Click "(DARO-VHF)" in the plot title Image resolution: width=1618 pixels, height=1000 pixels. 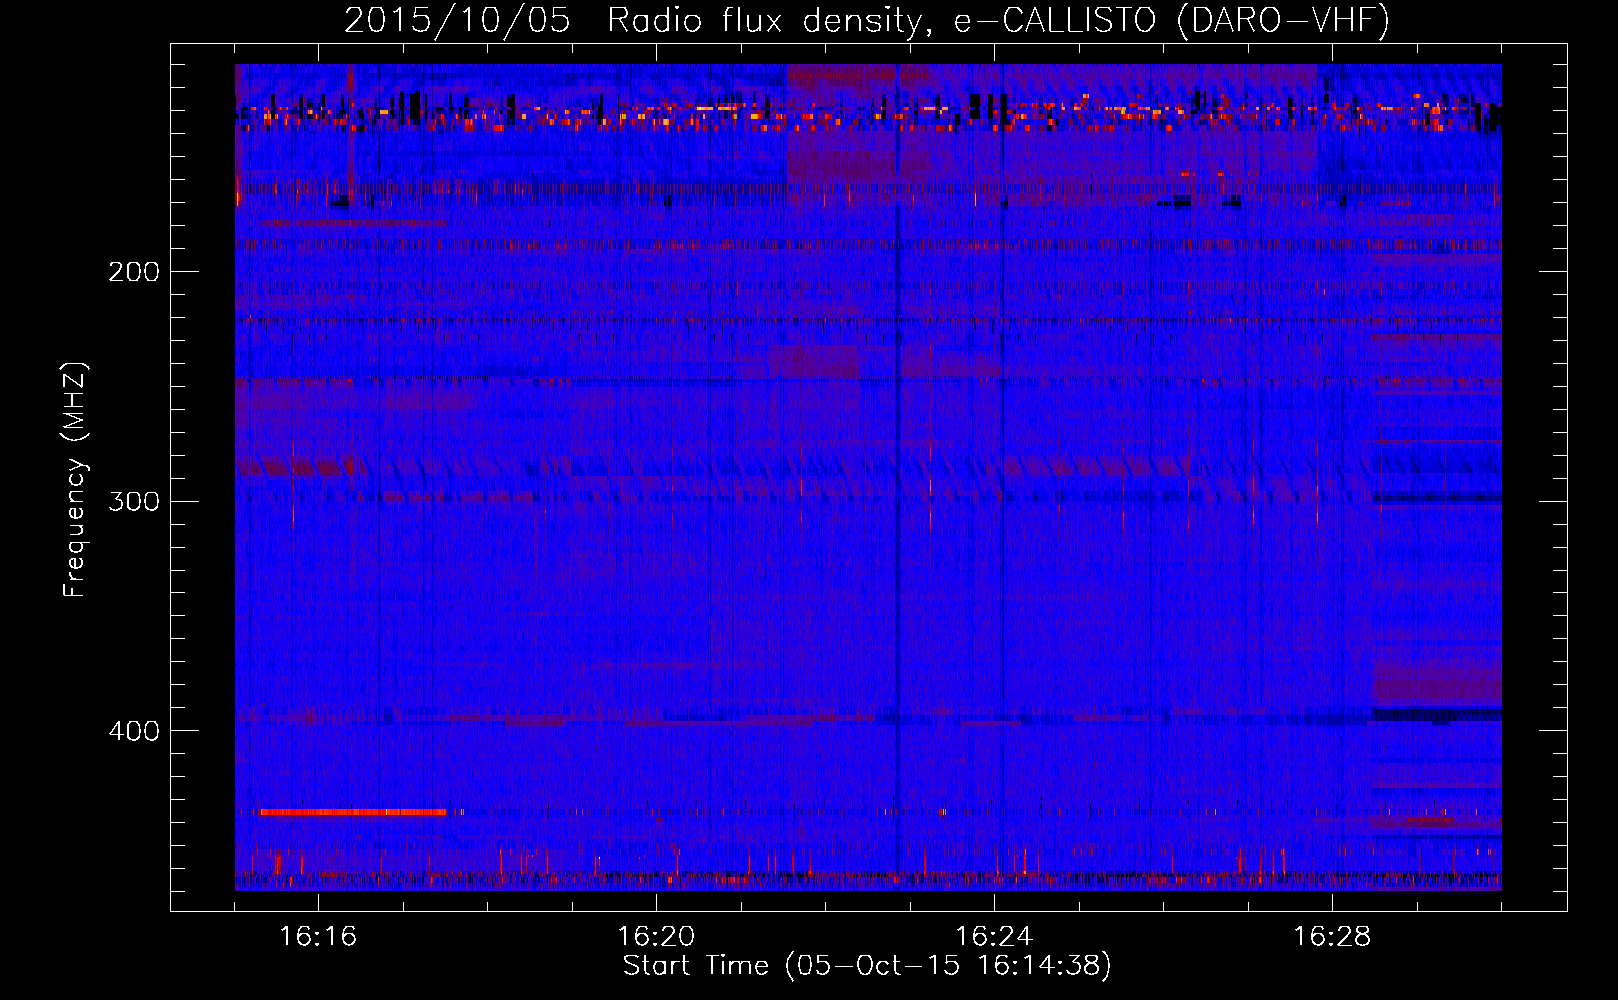[x=1283, y=20]
